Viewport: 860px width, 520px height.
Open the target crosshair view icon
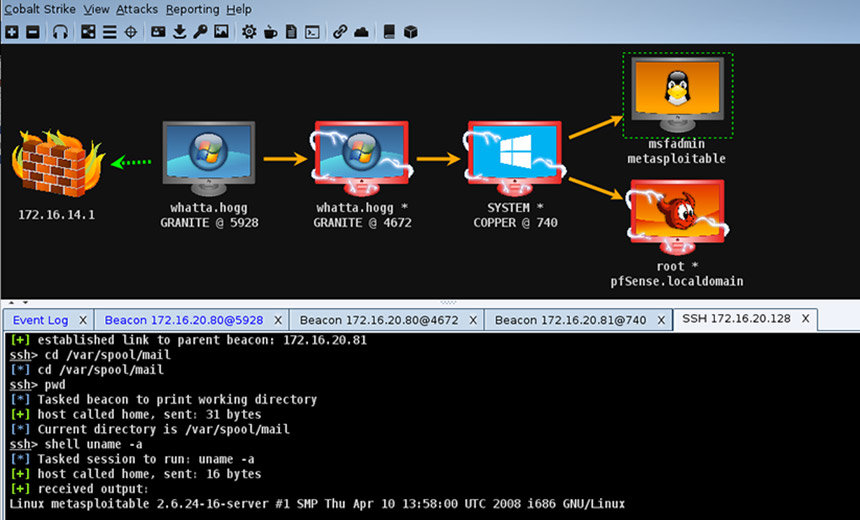click(130, 32)
